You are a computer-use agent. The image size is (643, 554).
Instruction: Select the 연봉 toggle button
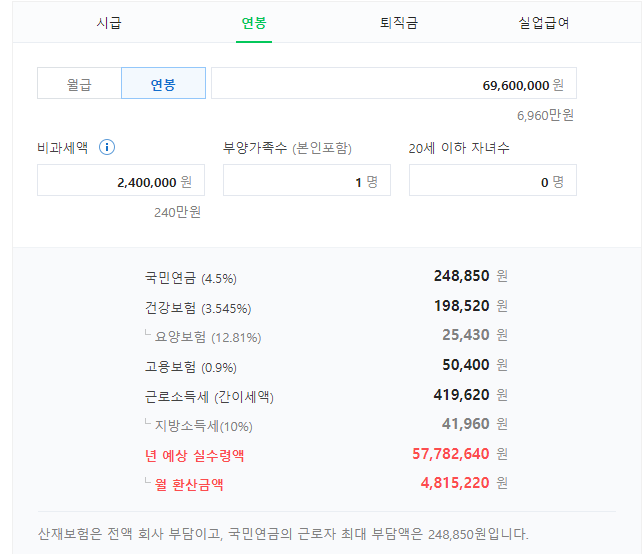point(163,83)
